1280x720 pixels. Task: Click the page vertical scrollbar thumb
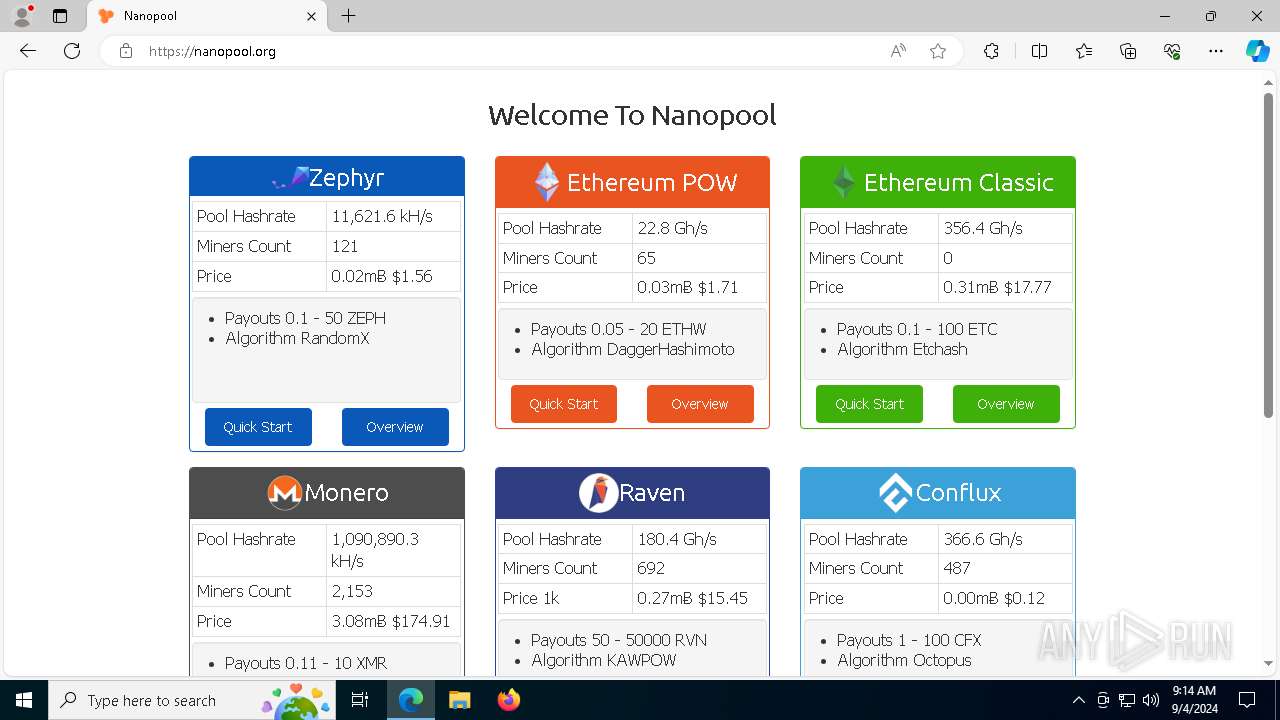tap(1268, 255)
